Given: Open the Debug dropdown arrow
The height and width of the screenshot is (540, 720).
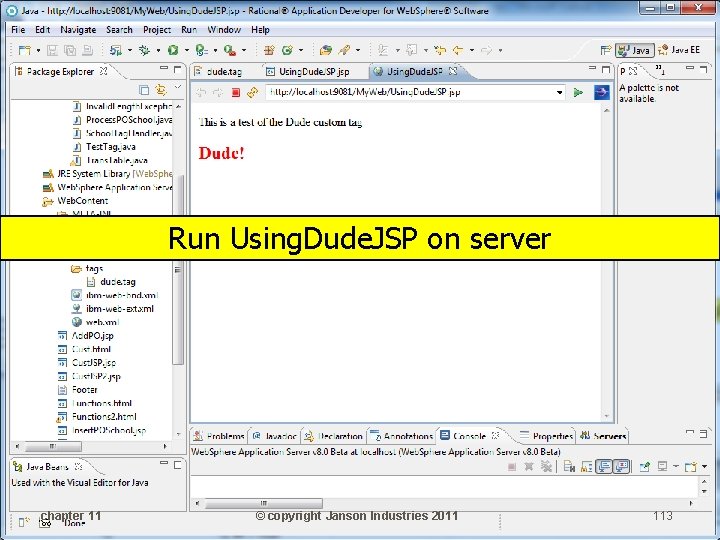Looking at the screenshot, I should click(x=158, y=50).
